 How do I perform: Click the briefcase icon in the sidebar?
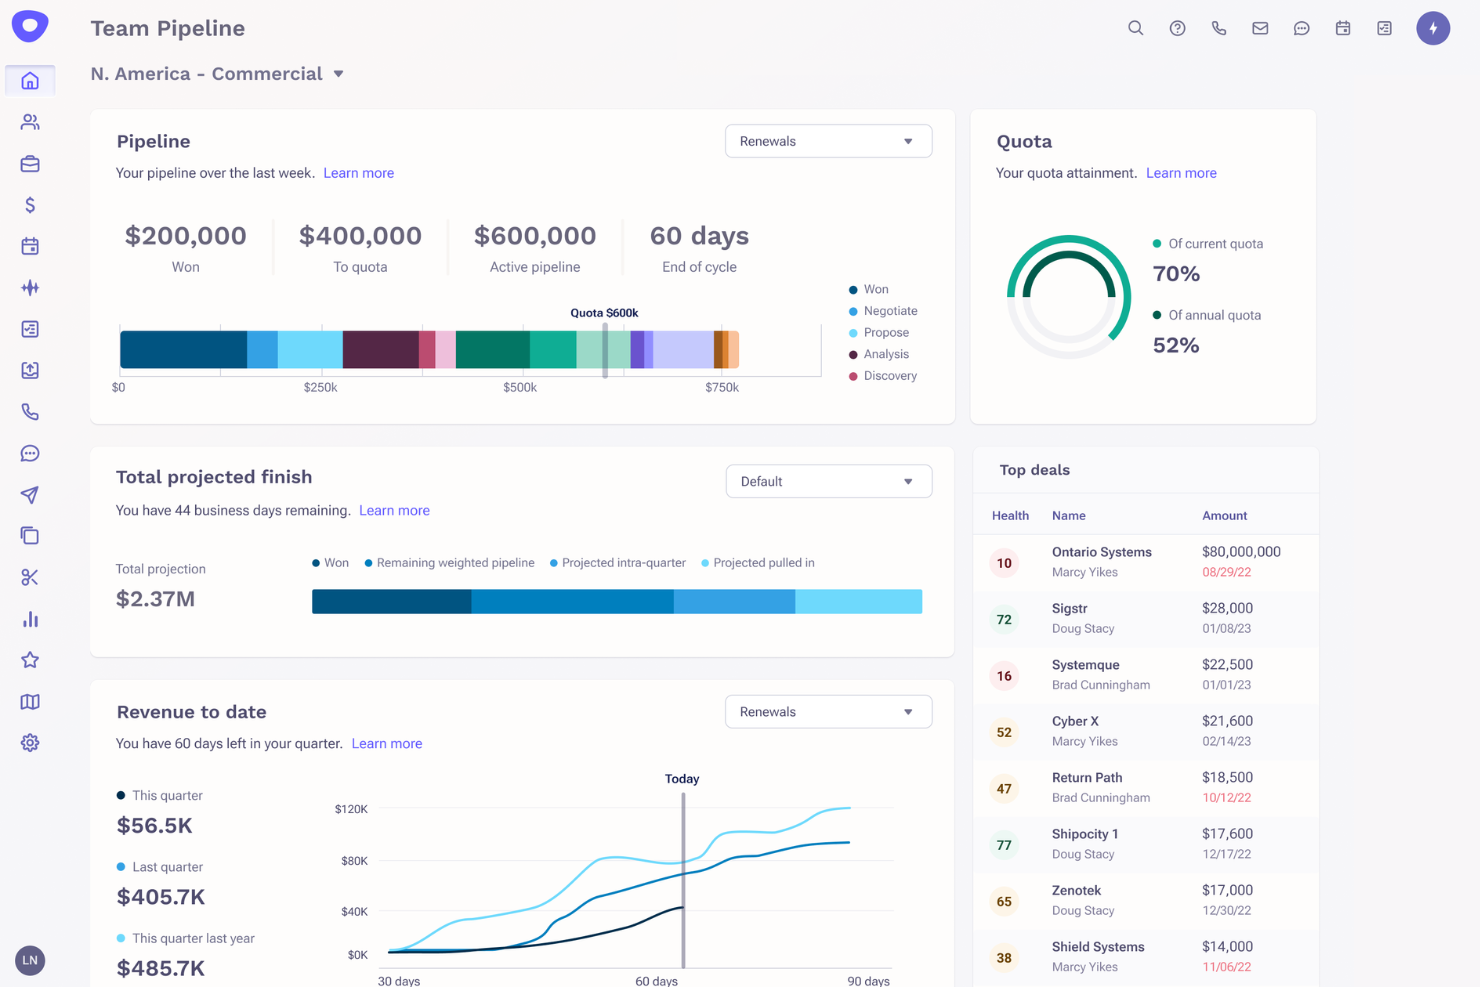click(x=30, y=164)
